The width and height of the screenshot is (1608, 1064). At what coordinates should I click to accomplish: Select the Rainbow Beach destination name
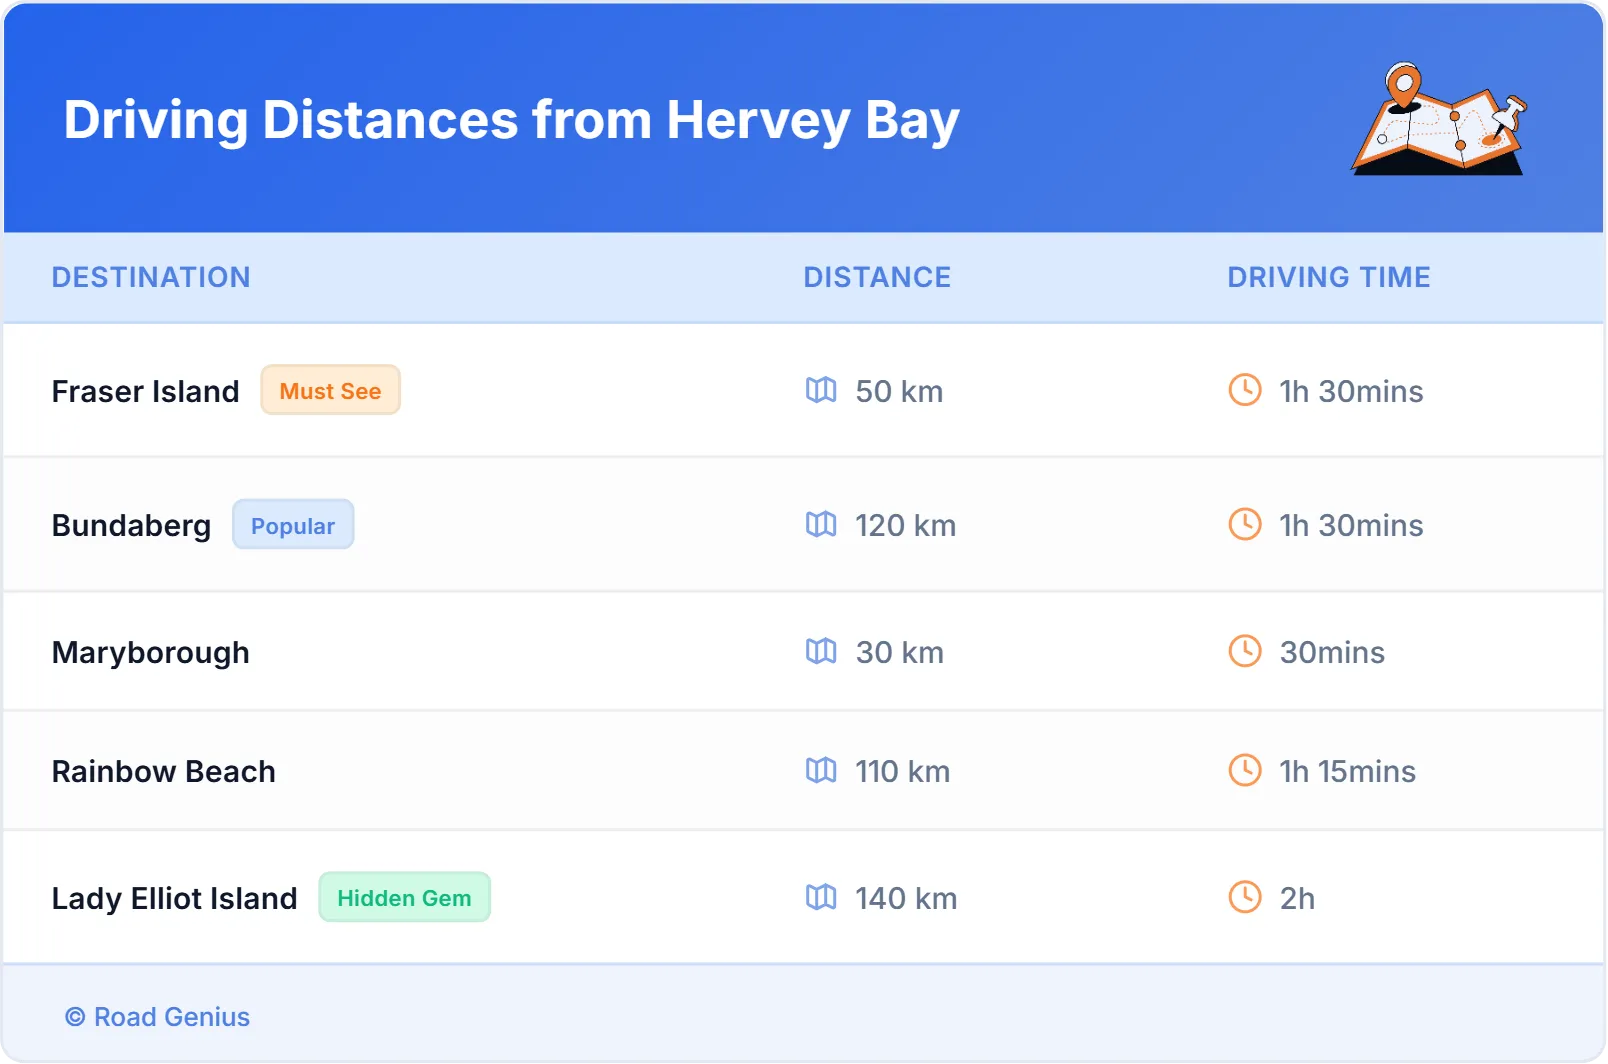click(164, 772)
